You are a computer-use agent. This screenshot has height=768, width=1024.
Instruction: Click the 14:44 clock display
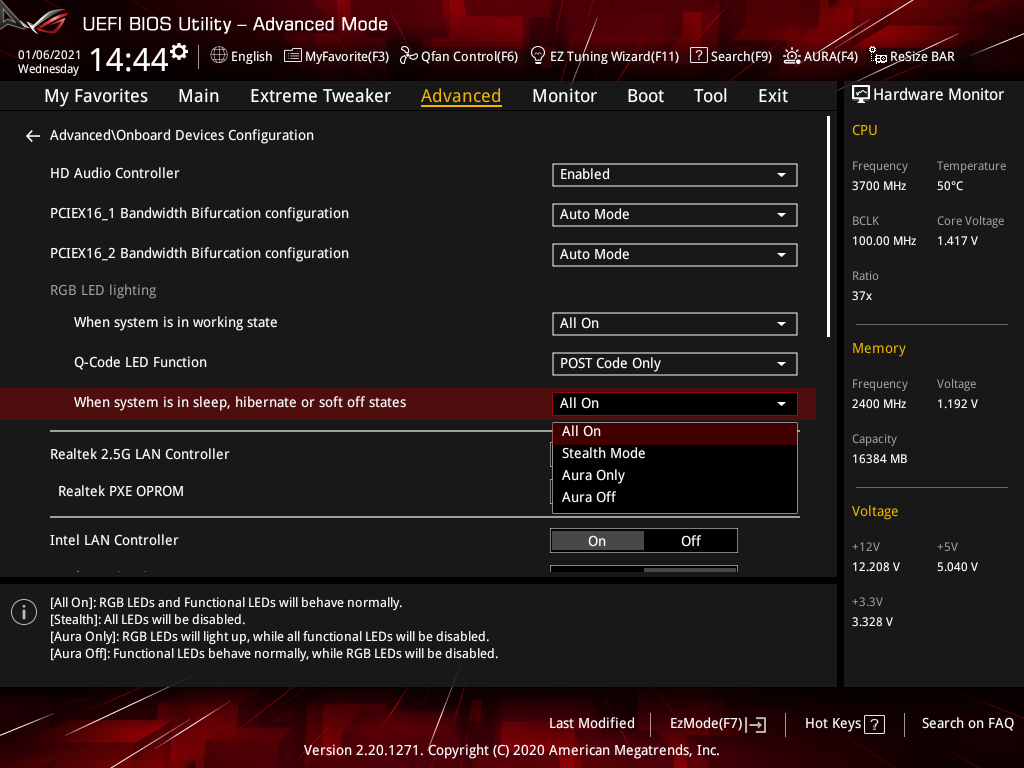(129, 60)
